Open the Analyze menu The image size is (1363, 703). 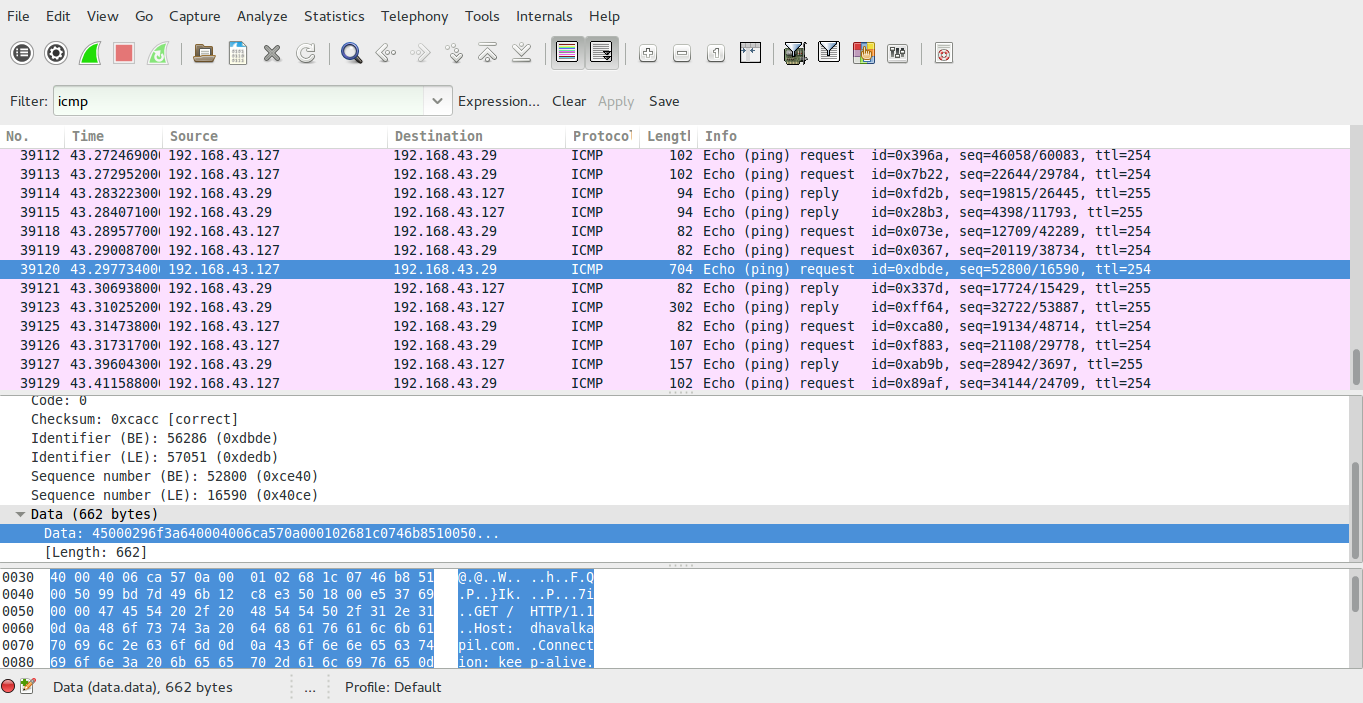coord(262,16)
